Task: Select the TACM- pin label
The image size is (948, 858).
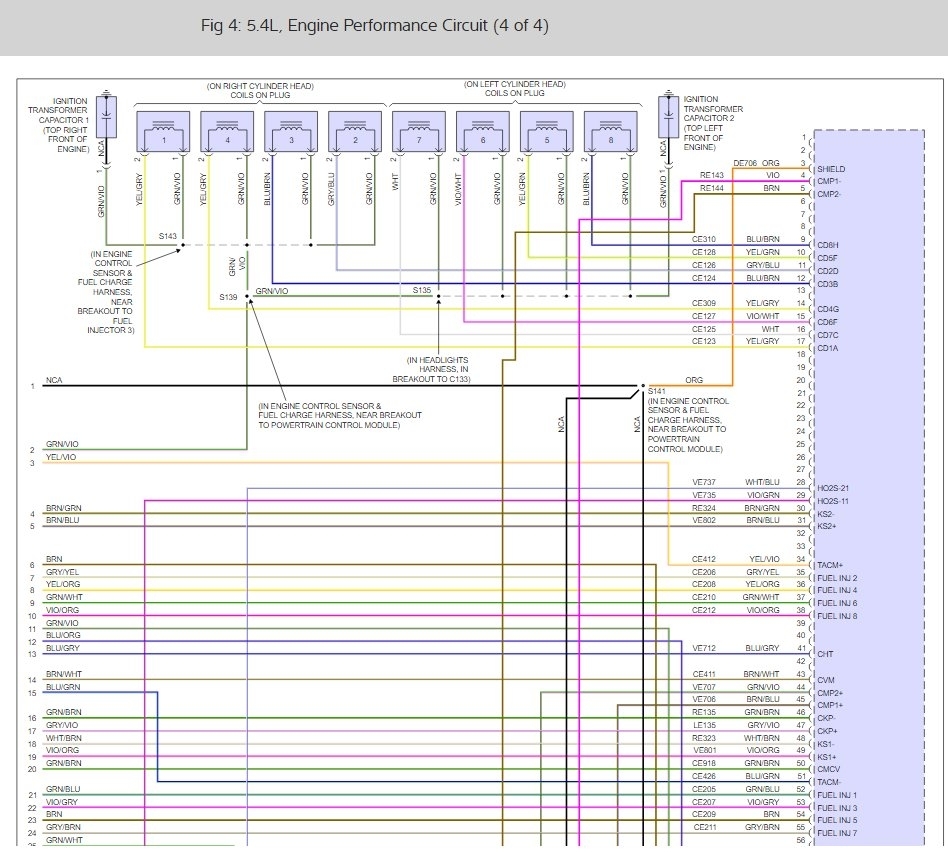Action: [x=830, y=782]
